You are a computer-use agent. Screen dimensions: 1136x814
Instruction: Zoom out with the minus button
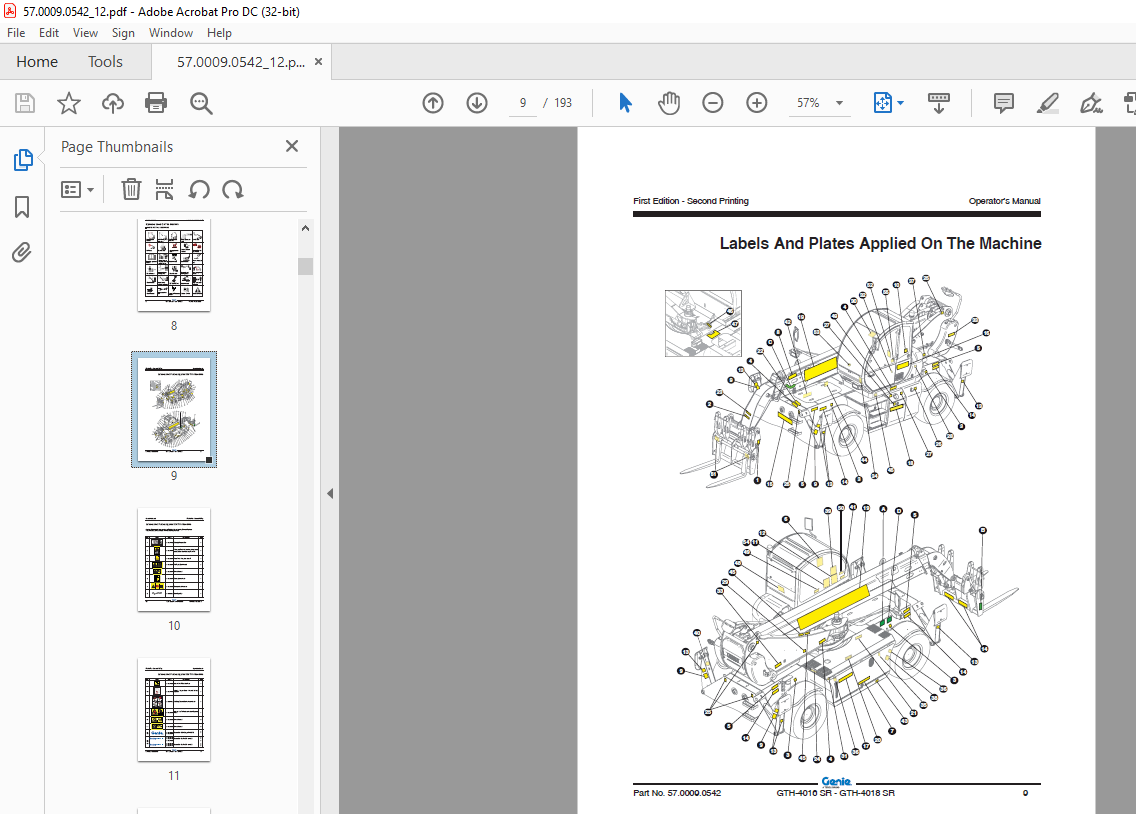(x=713, y=103)
